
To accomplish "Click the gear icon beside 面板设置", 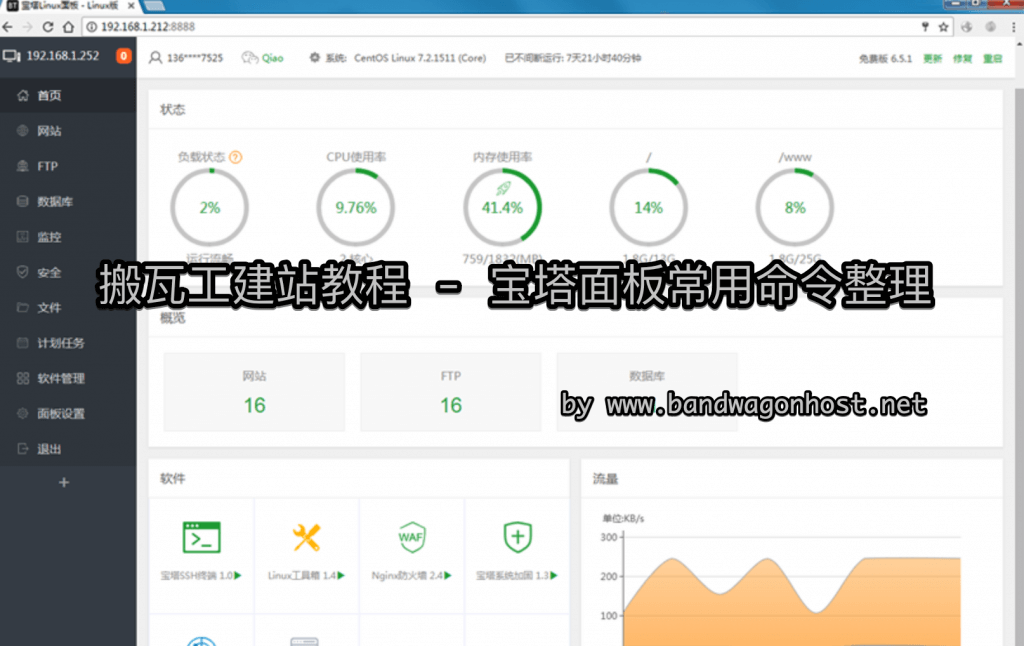I will (23, 413).
